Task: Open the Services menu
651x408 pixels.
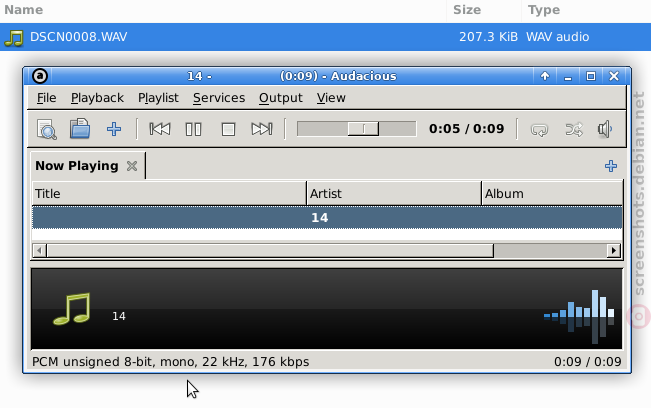Action: 219,98
